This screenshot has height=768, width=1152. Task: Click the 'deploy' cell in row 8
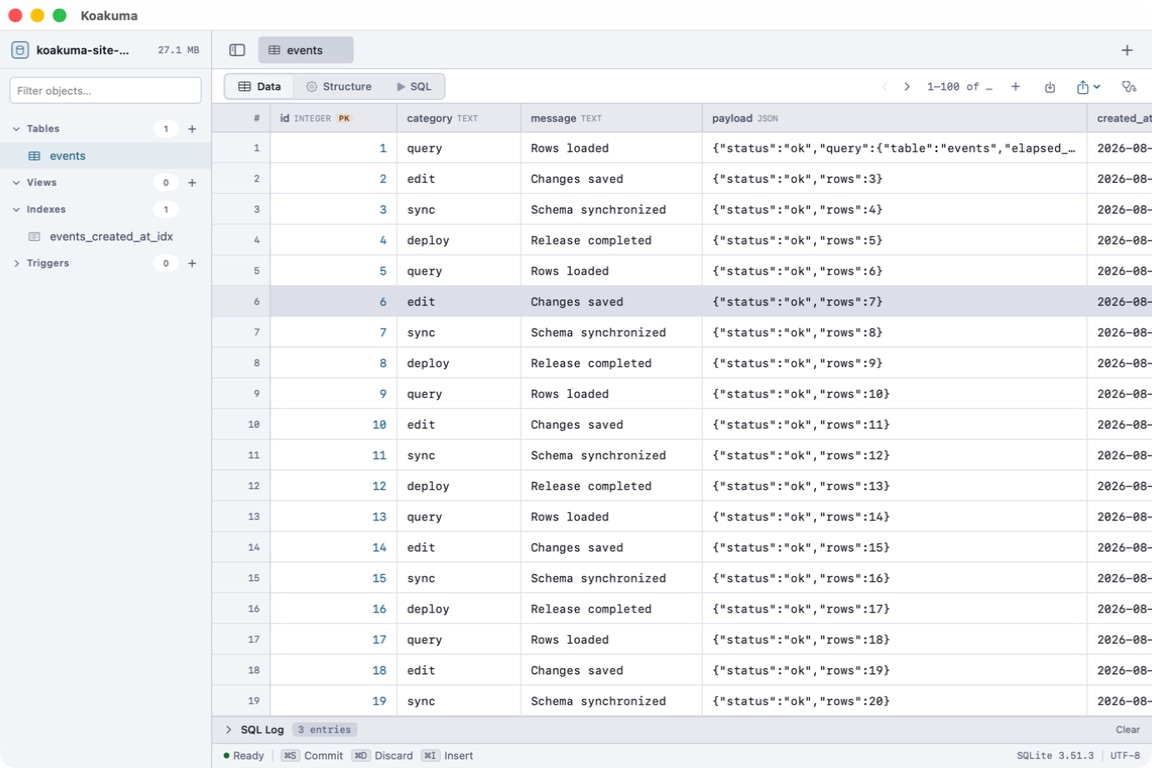pyautogui.click(x=459, y=363)
